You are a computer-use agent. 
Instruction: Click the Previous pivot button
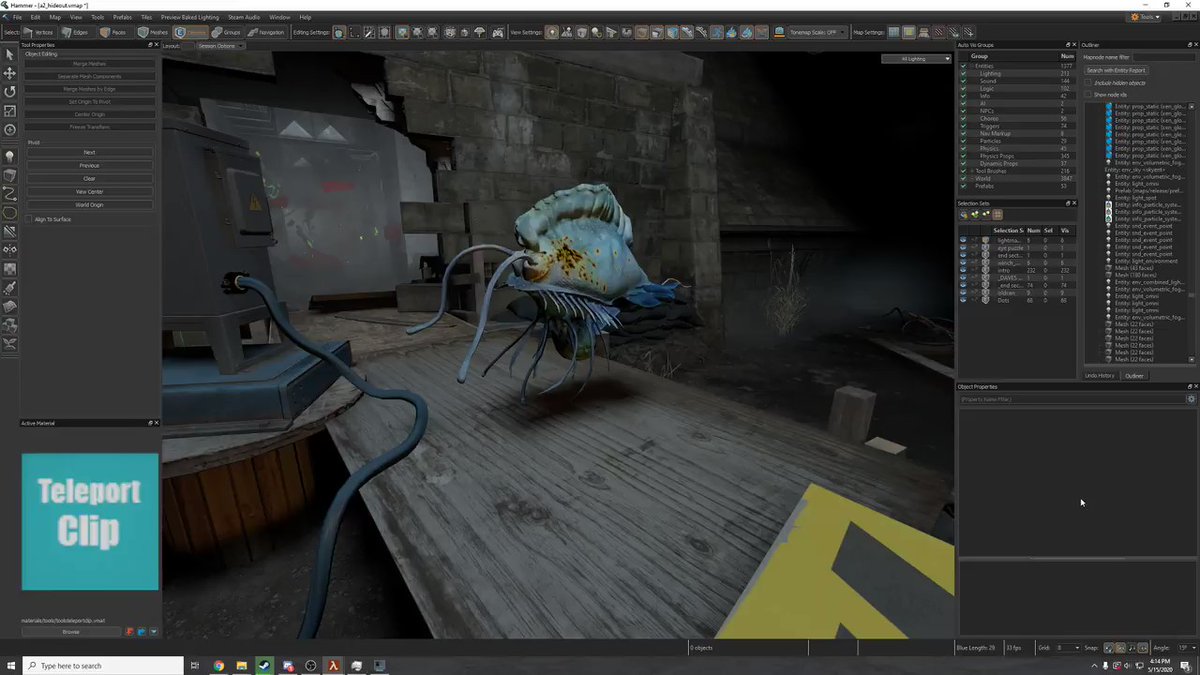(x=89, y=165)
